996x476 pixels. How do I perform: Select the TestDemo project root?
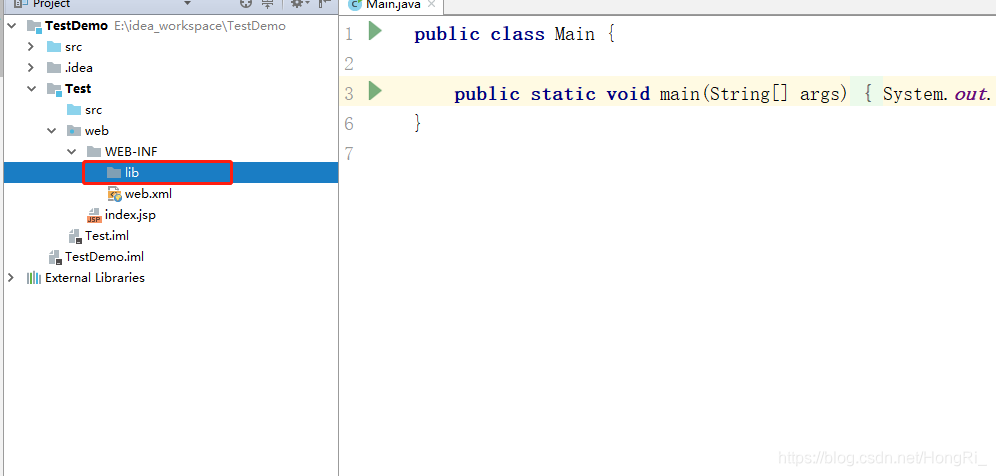76,27
